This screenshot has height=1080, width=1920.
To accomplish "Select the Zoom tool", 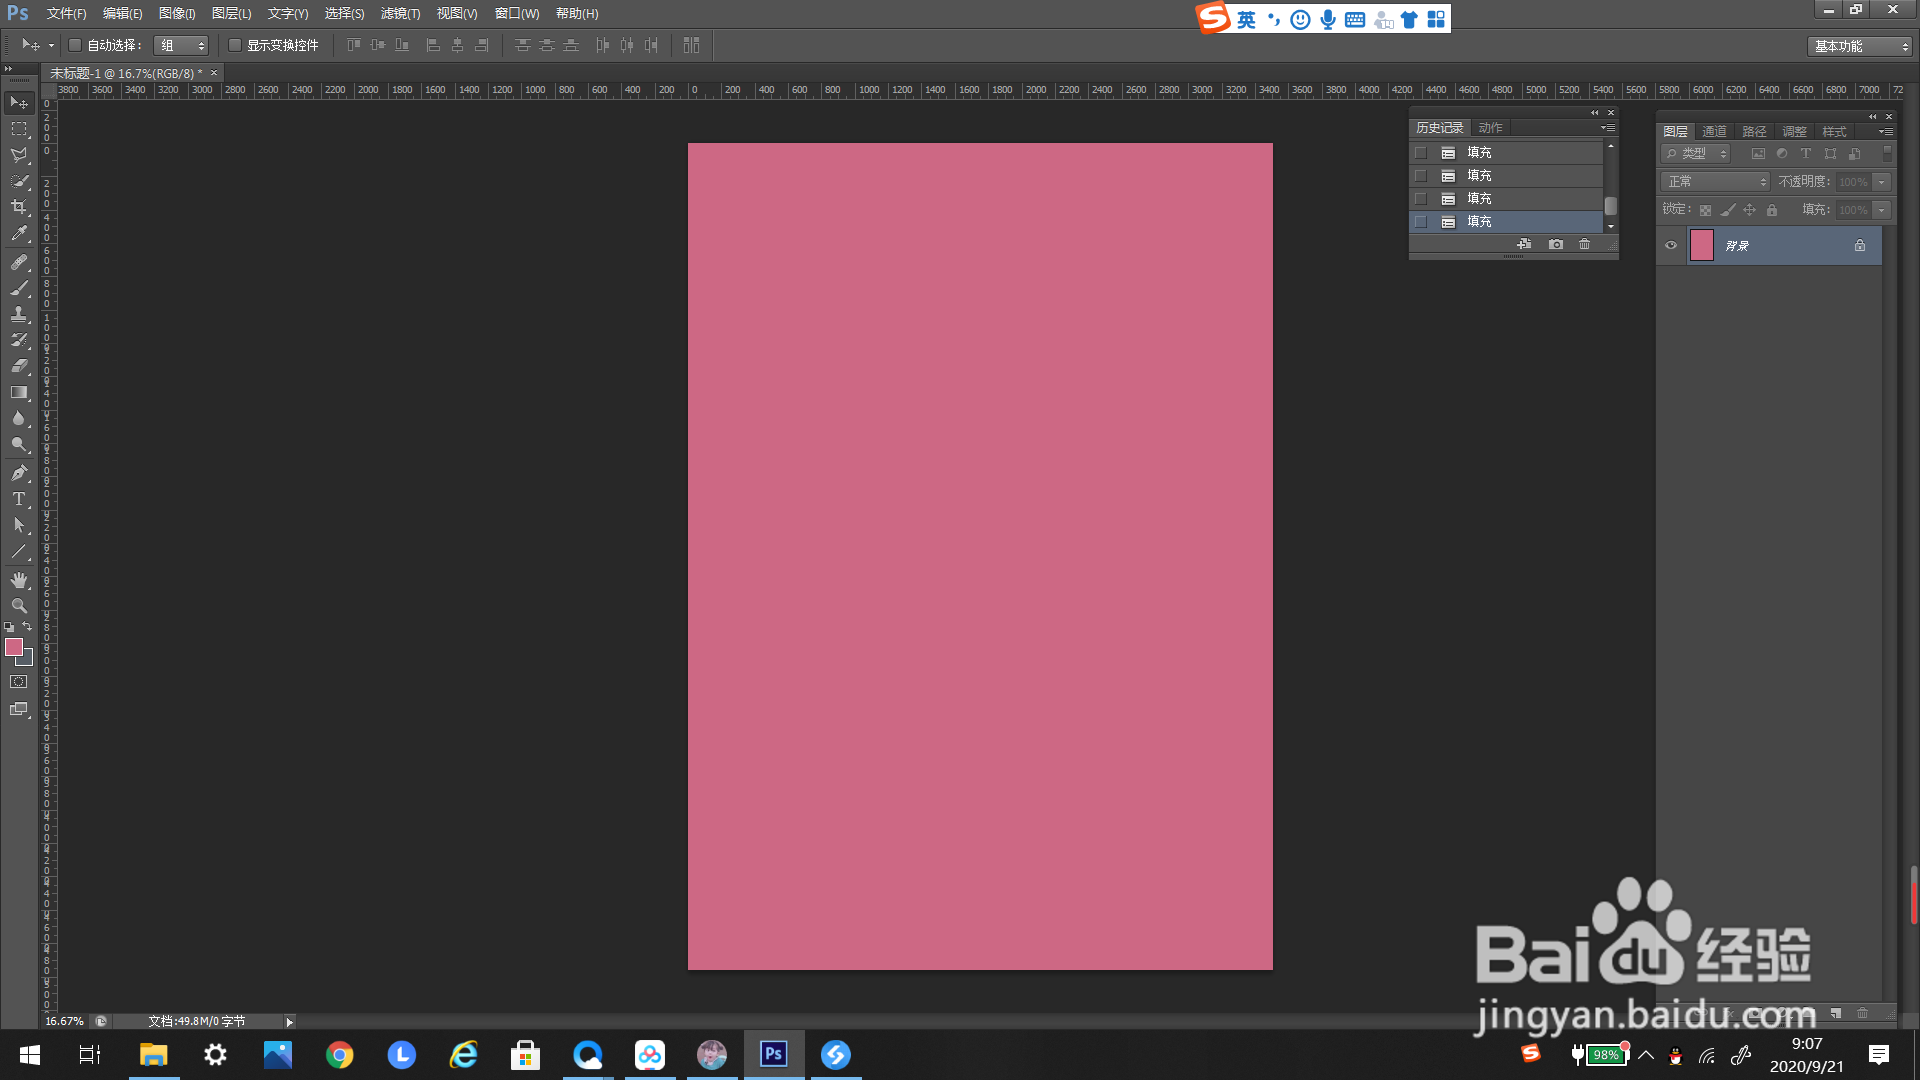I will [x=19, y=606].
